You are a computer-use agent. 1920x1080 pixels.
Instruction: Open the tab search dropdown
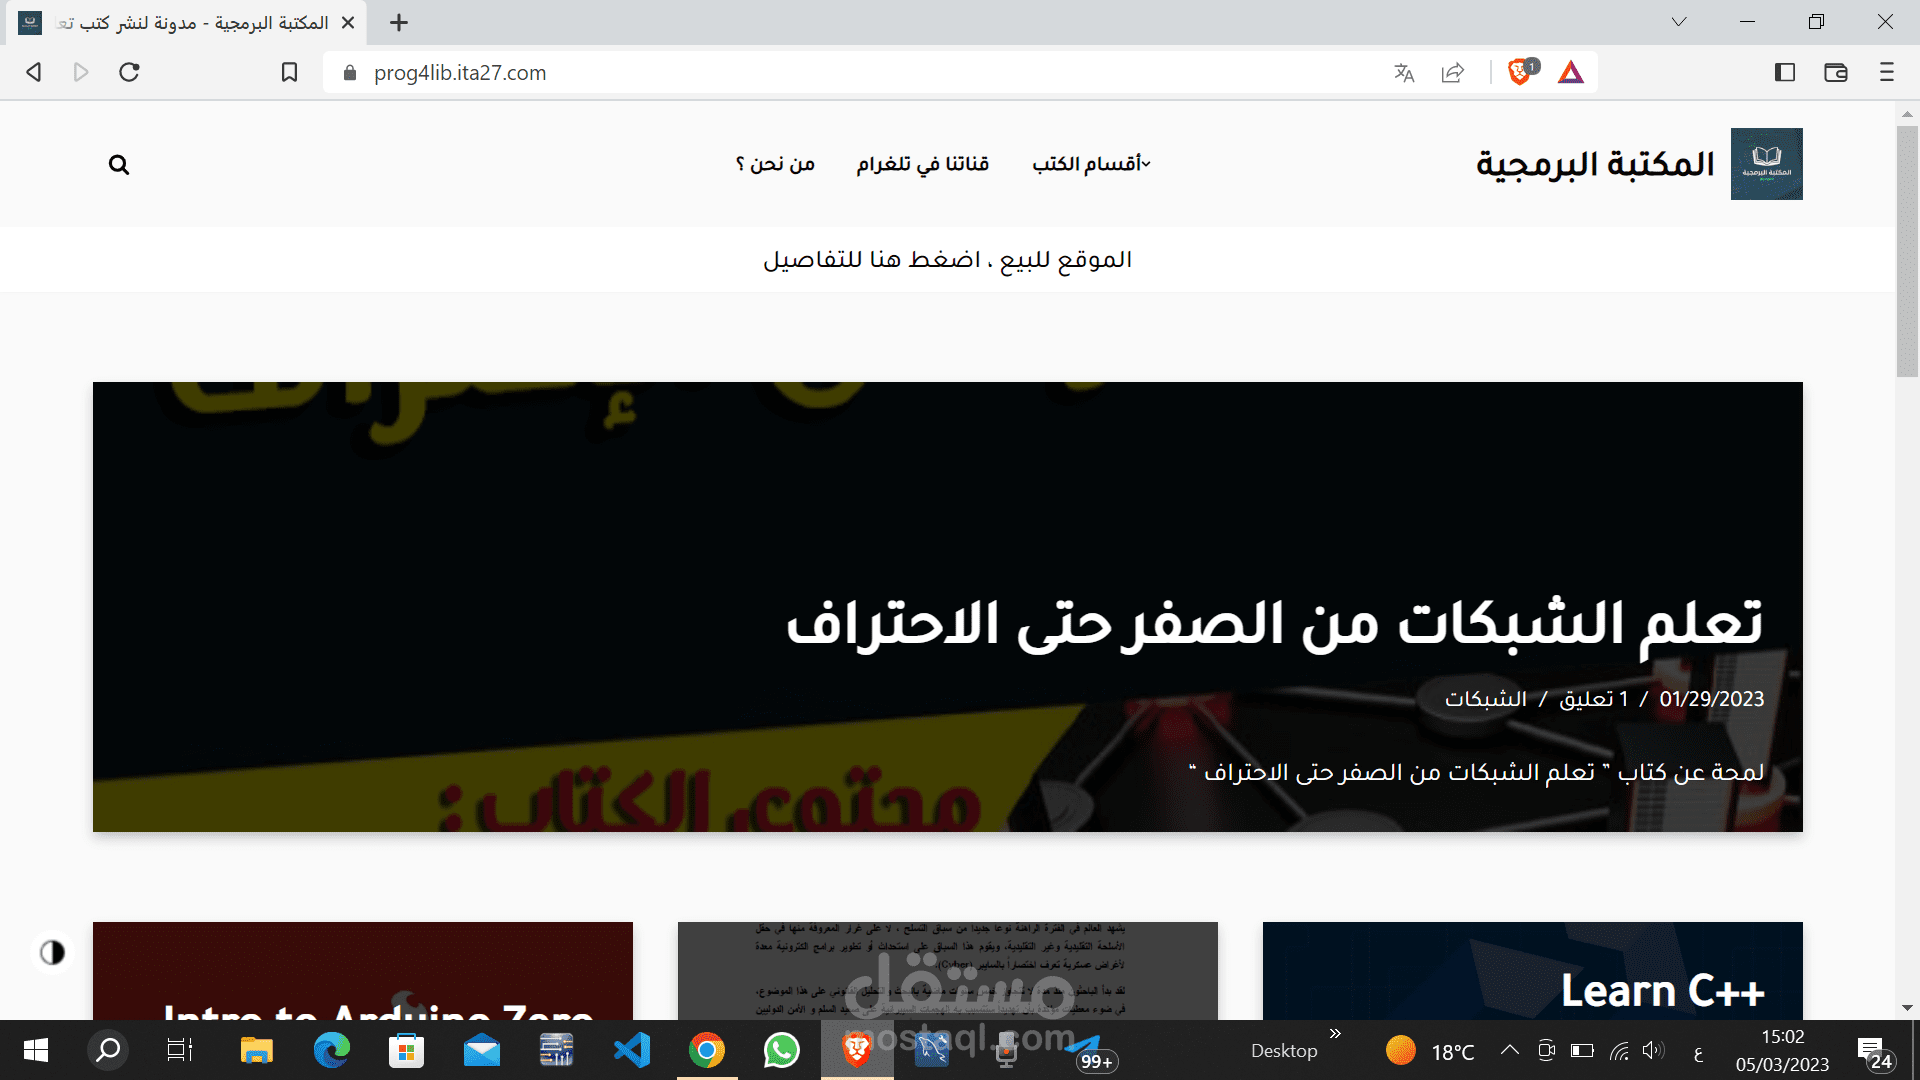pyautogui.click(x=1679, y=22)
